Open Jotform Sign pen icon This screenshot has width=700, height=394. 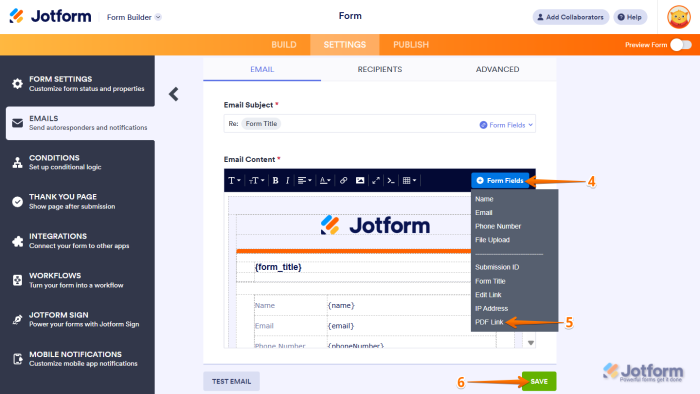tap(17, 319)
